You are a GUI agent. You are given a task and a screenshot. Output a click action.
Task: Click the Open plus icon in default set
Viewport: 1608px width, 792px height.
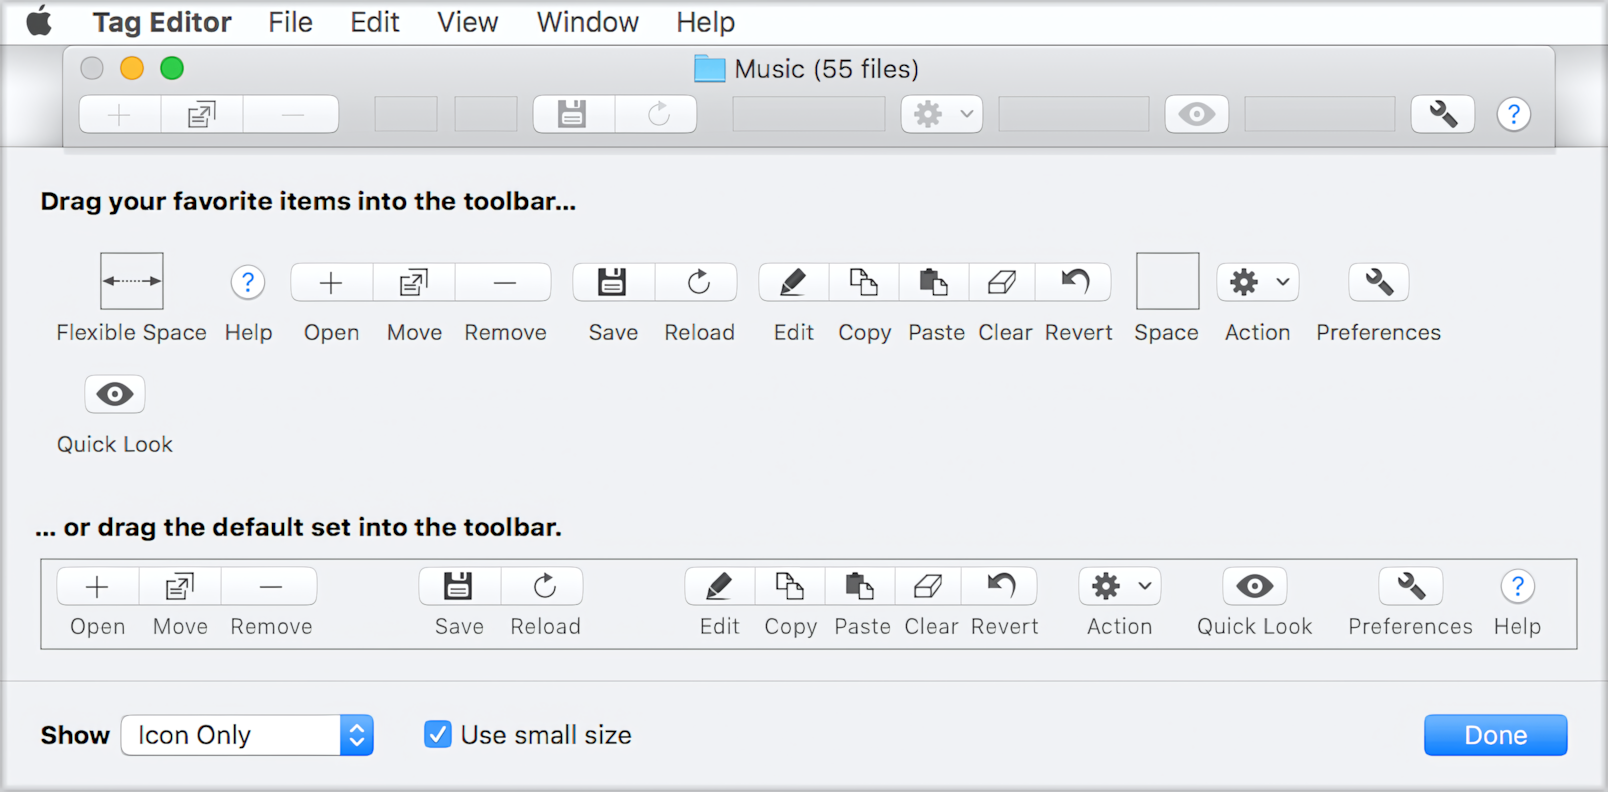(97, 587)
